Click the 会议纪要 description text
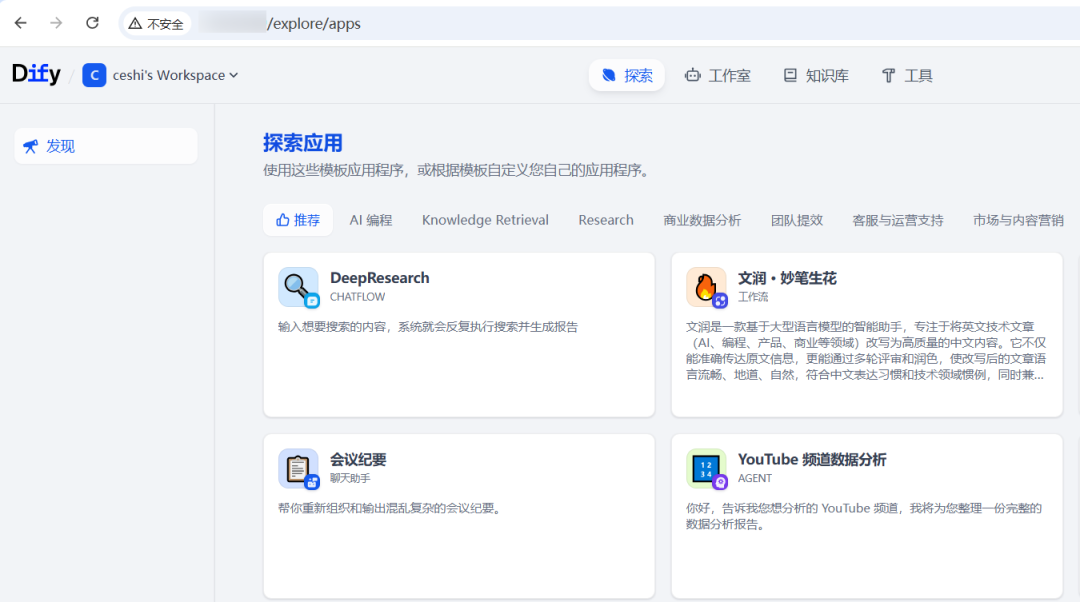 click(x=389, y=508)
